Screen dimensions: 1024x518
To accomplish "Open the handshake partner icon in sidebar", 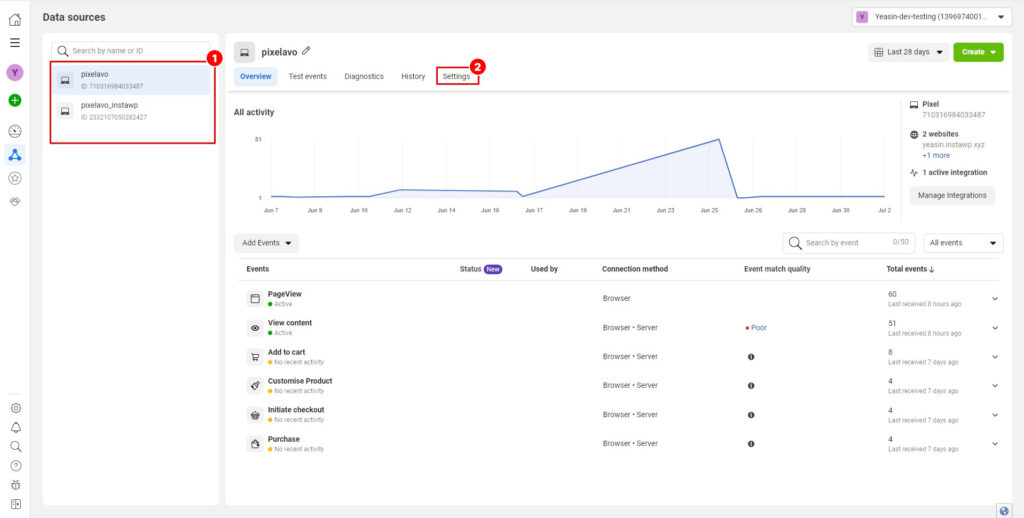I will 14,201.
